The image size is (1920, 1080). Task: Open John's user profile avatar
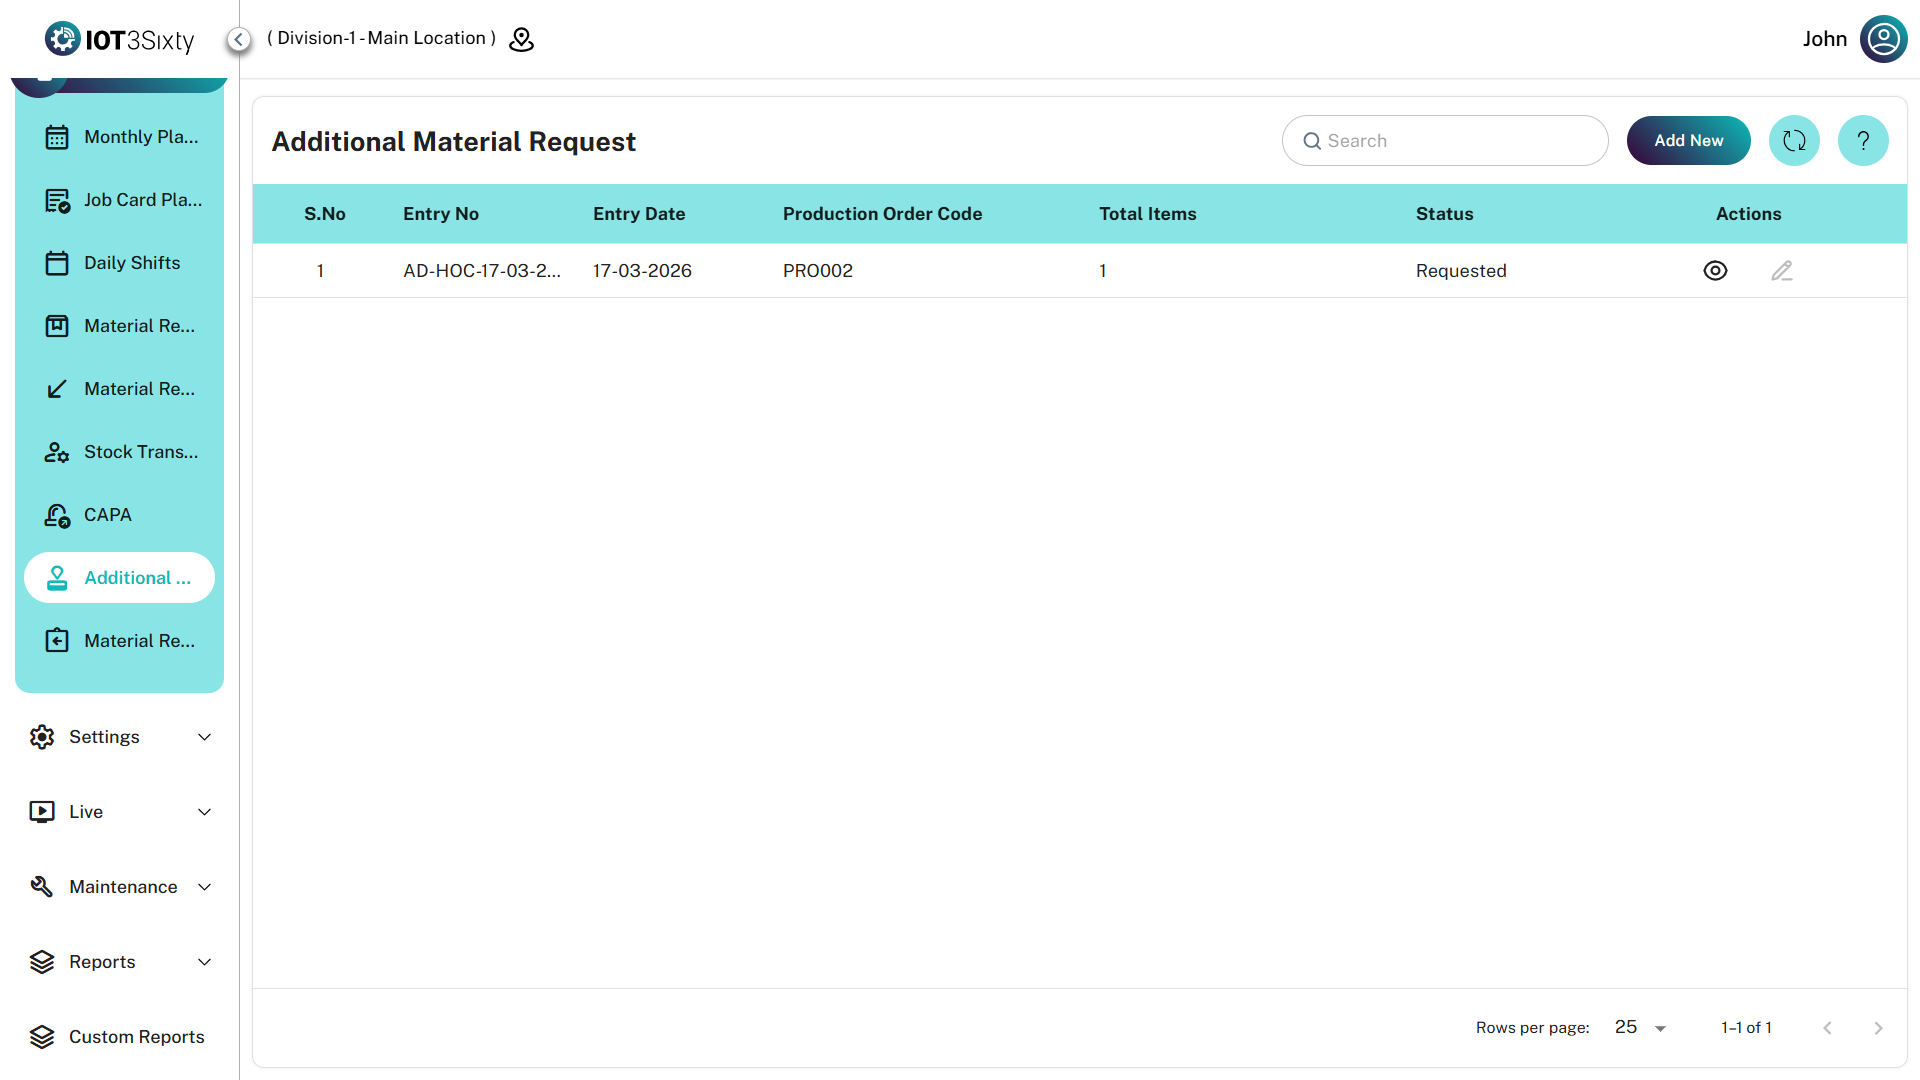tap(1883, 39)
